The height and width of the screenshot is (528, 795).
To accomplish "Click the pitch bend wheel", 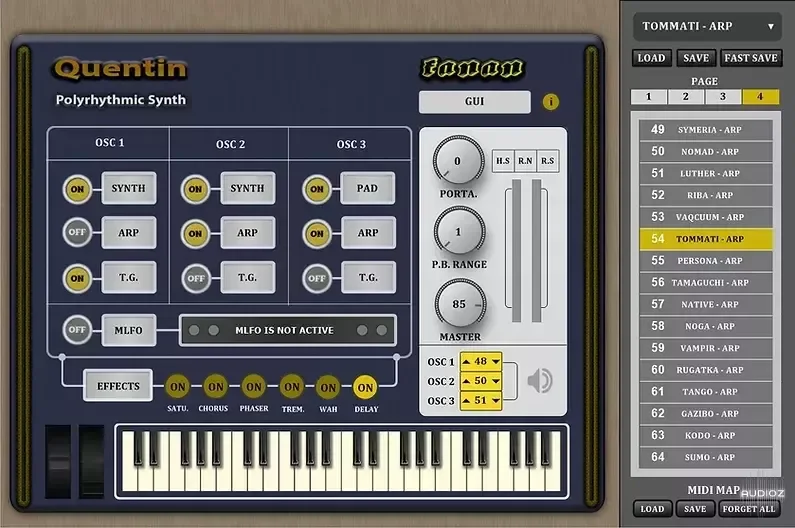I will point(58,462).
